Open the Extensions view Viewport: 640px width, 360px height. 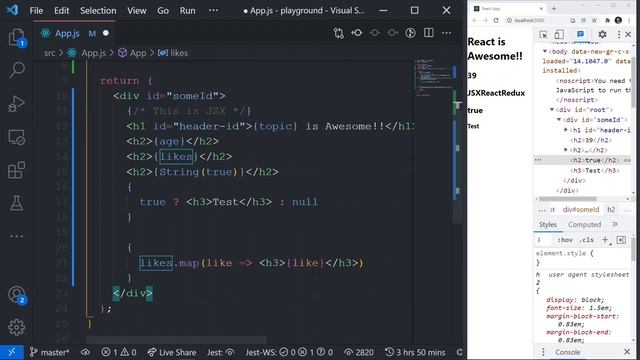[x=16, y=170]
